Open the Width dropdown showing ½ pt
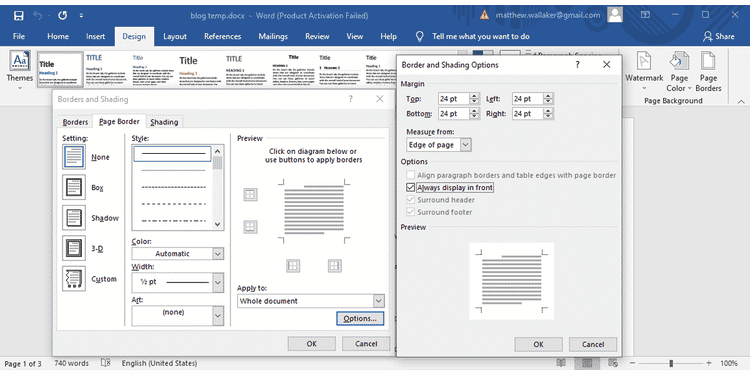This screenshot has height=375, width=750. pos(218,282)
